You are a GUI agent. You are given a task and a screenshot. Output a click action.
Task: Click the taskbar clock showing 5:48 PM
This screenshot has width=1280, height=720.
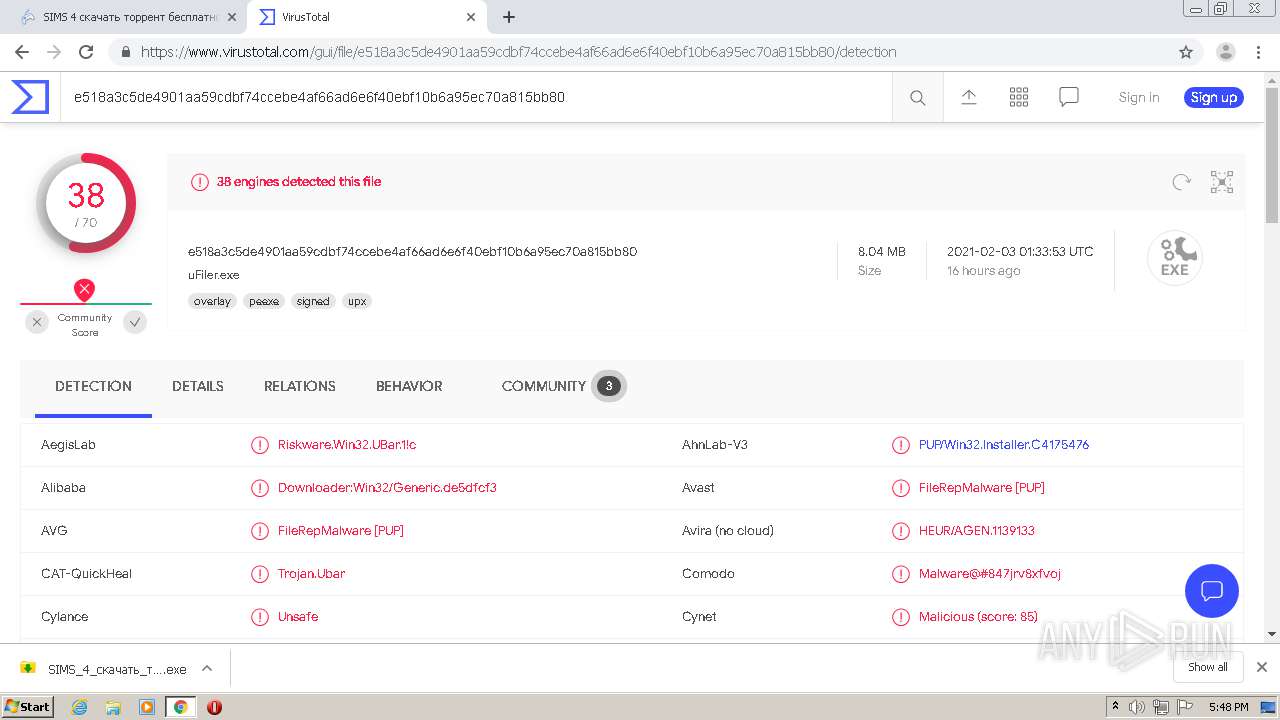coord(1229,707)
